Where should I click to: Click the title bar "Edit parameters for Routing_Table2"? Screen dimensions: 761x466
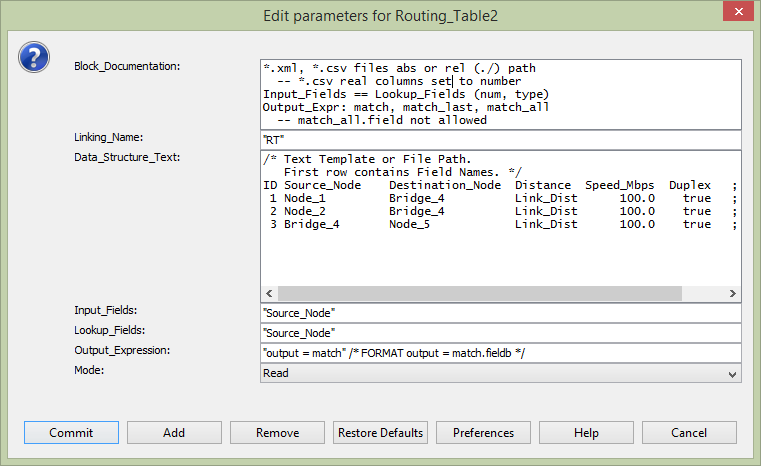coord(380,16)
